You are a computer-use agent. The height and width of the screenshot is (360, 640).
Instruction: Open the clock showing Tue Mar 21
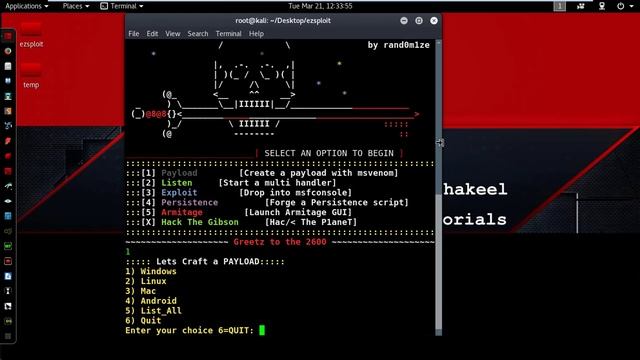[320, 6]
